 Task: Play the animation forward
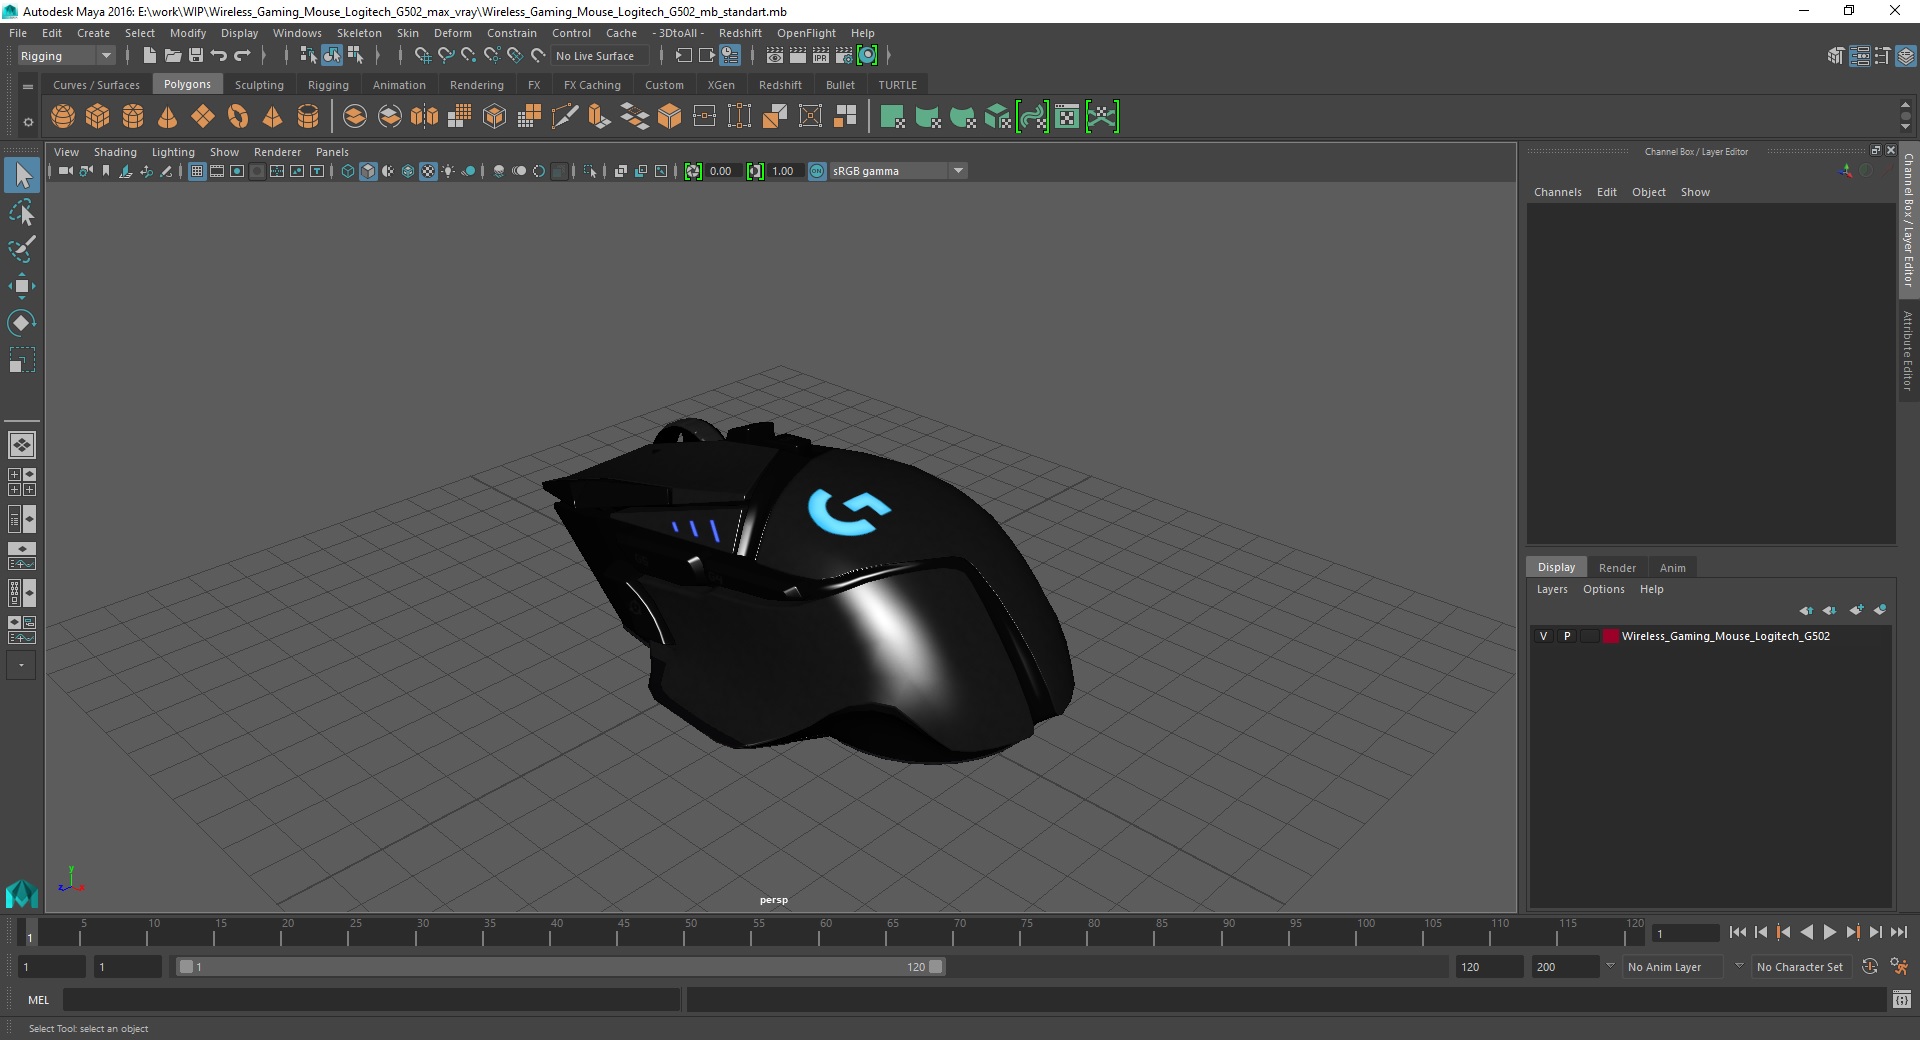[x=1829, y=932]
